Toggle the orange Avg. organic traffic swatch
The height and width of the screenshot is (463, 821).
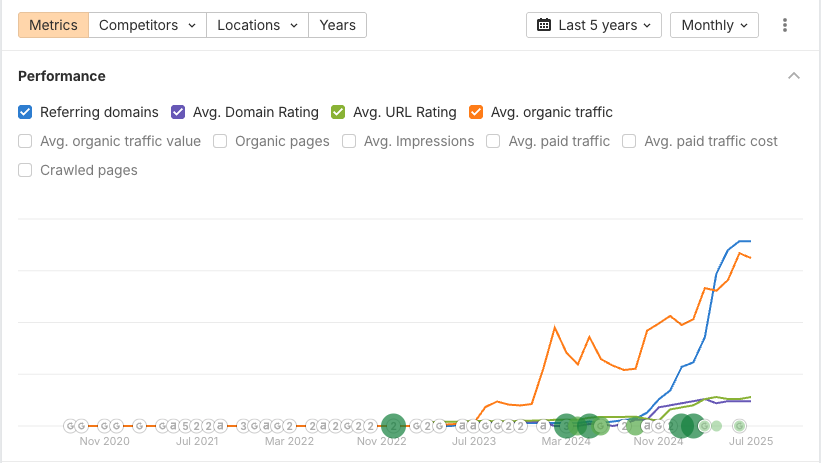tap(476, 112)
